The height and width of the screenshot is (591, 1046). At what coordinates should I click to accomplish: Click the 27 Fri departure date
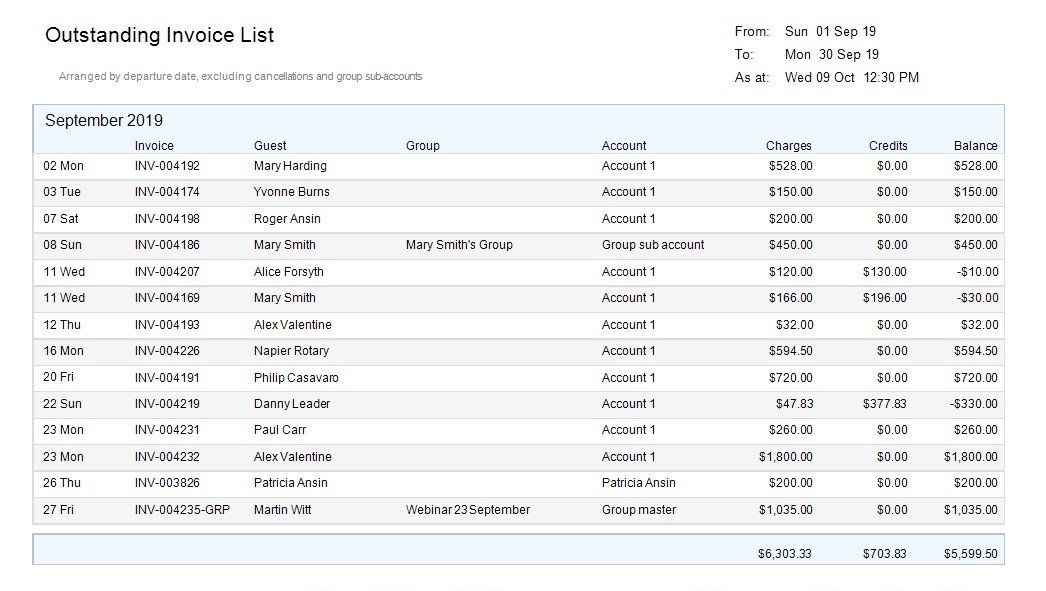pos(59,510)
